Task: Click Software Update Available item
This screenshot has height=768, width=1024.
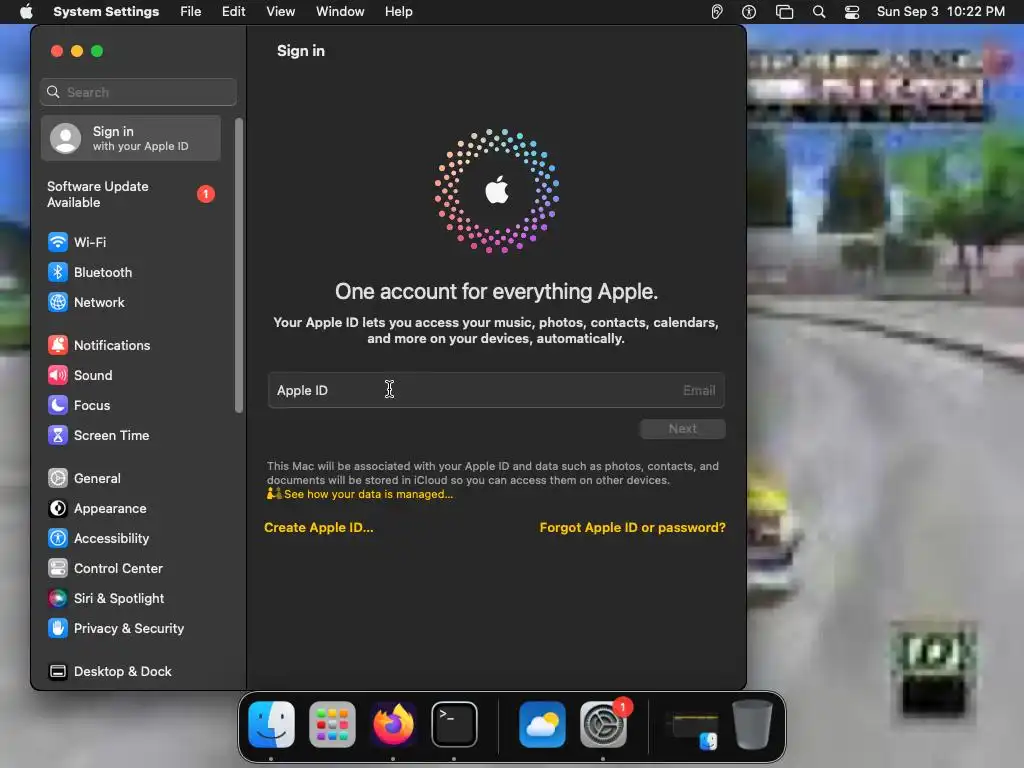Action: tap(131, 195)
